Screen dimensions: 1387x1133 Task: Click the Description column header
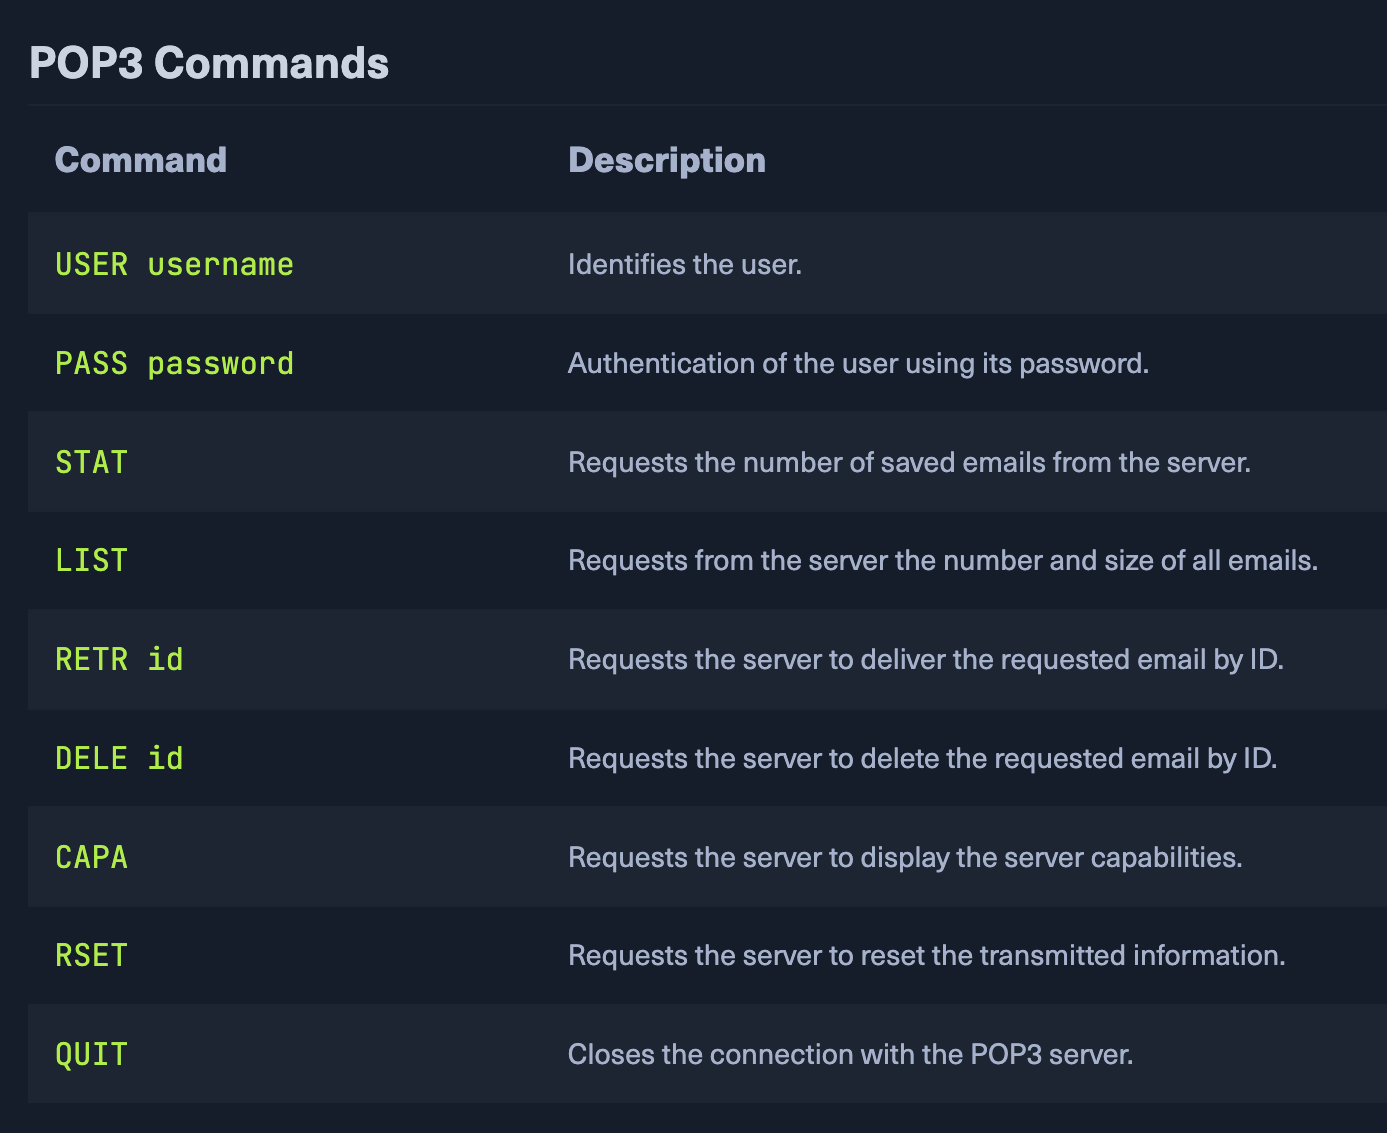point(667,160)
